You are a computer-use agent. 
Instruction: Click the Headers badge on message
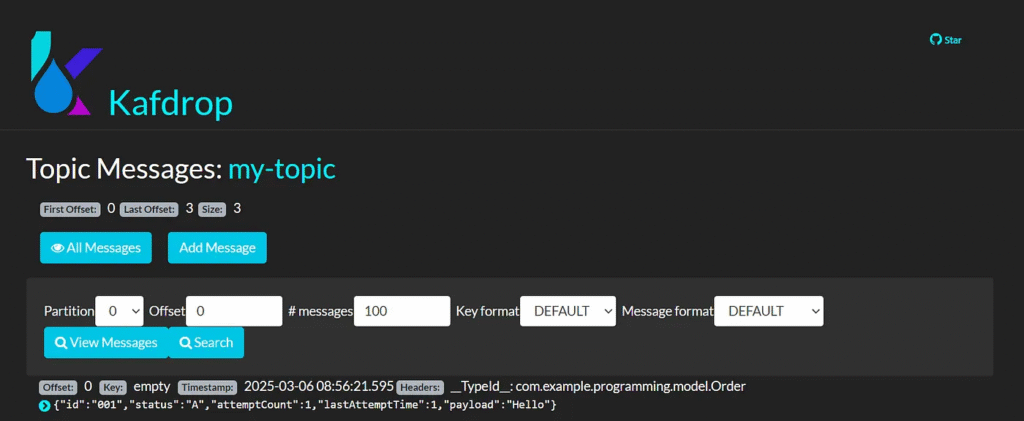coord(419,387)
